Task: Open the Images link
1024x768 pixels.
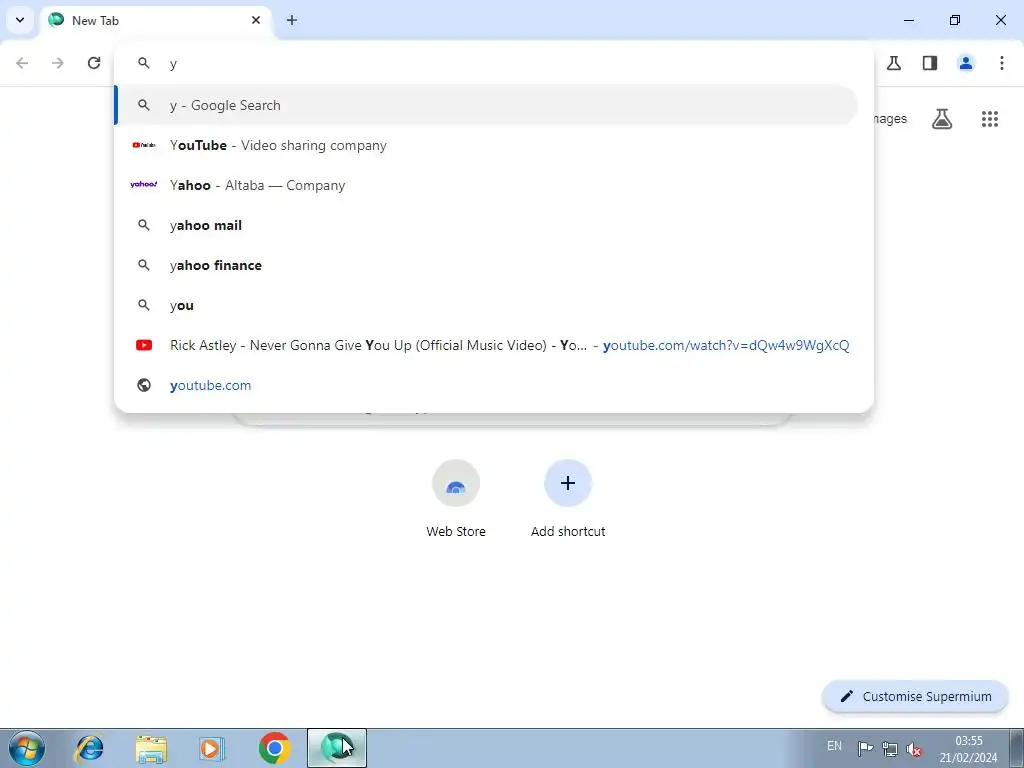Action: pyautogui.click(x=890, y=119)
